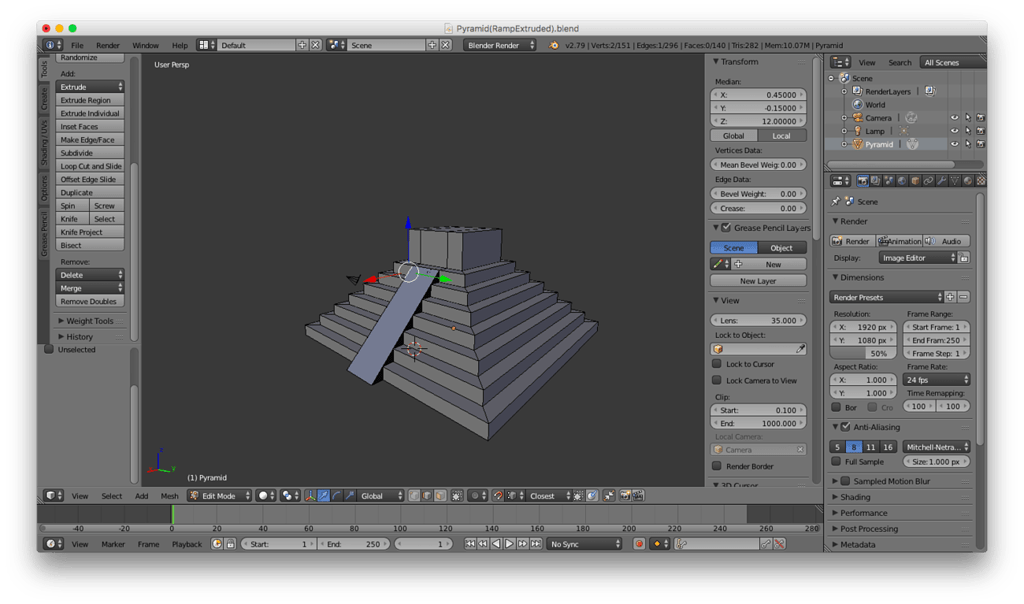Open the File menu

77,45
